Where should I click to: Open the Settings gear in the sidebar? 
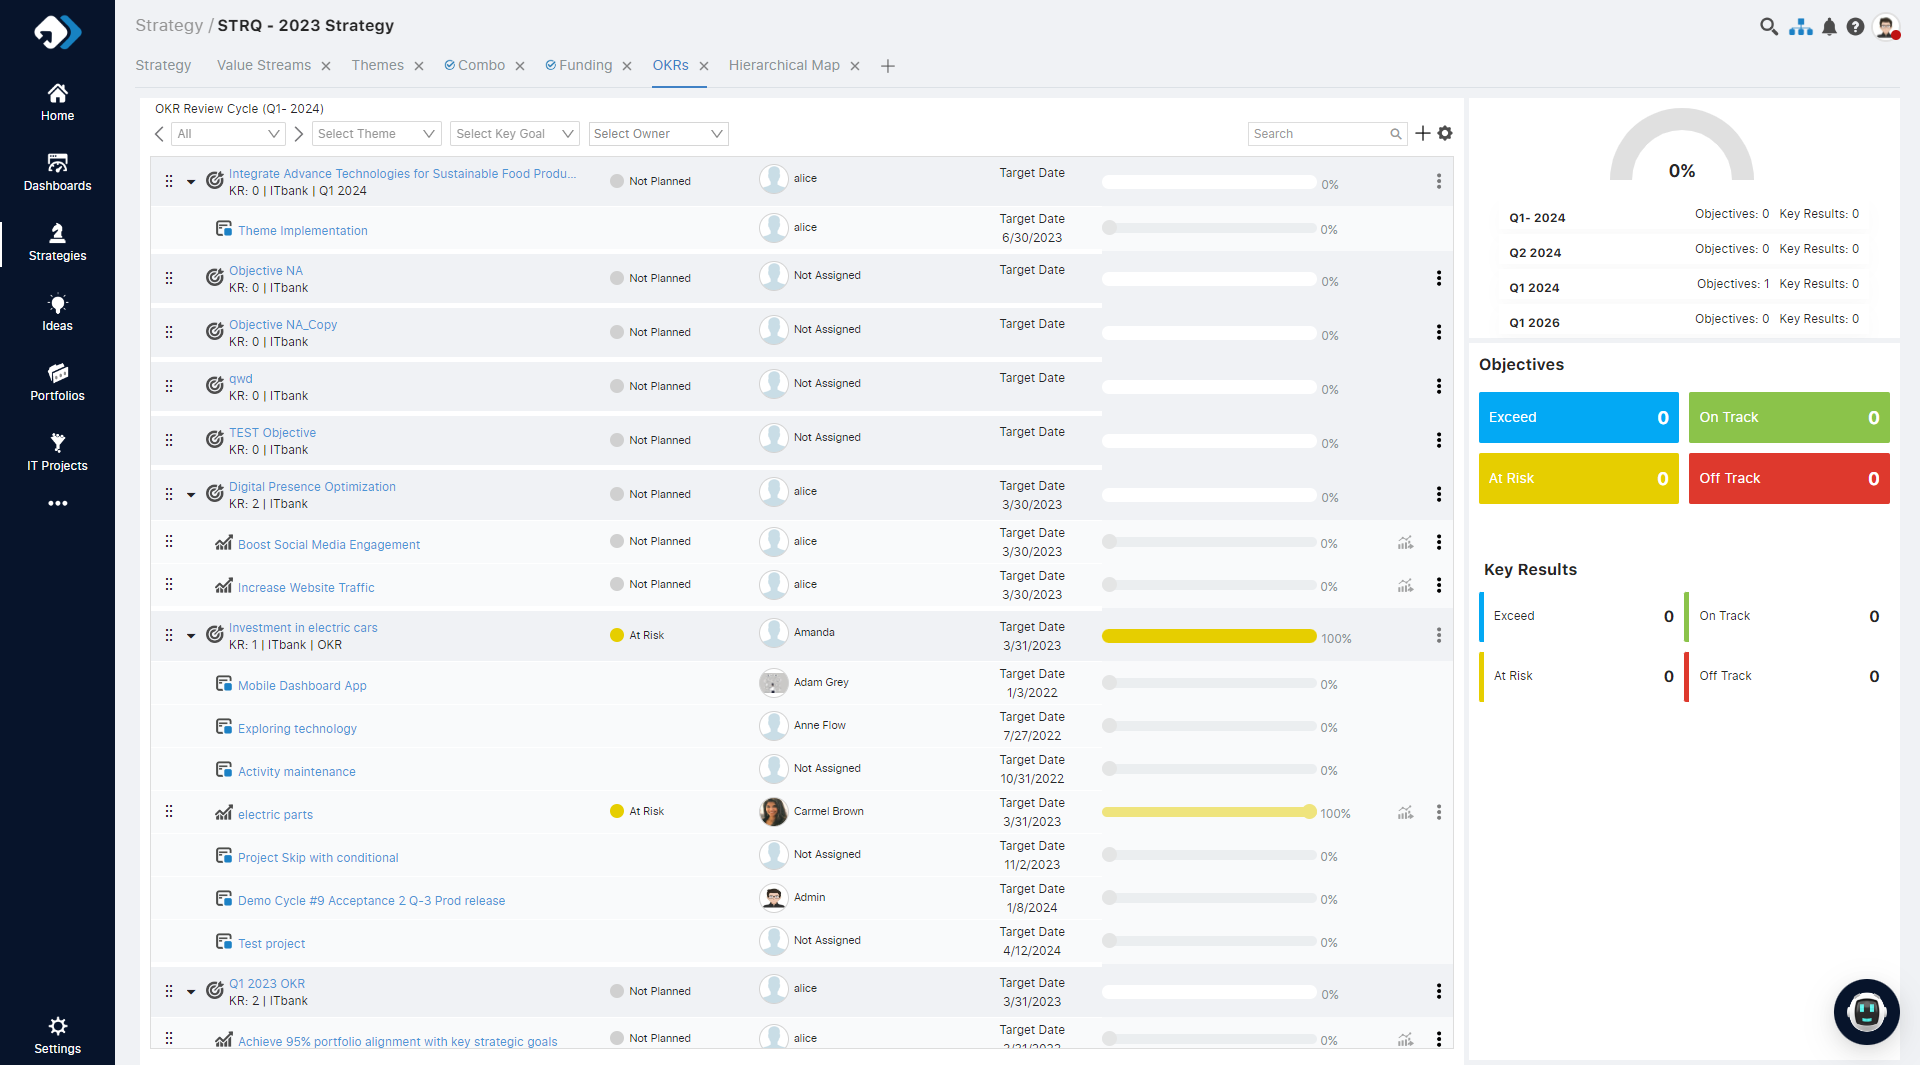[57, 1035]
